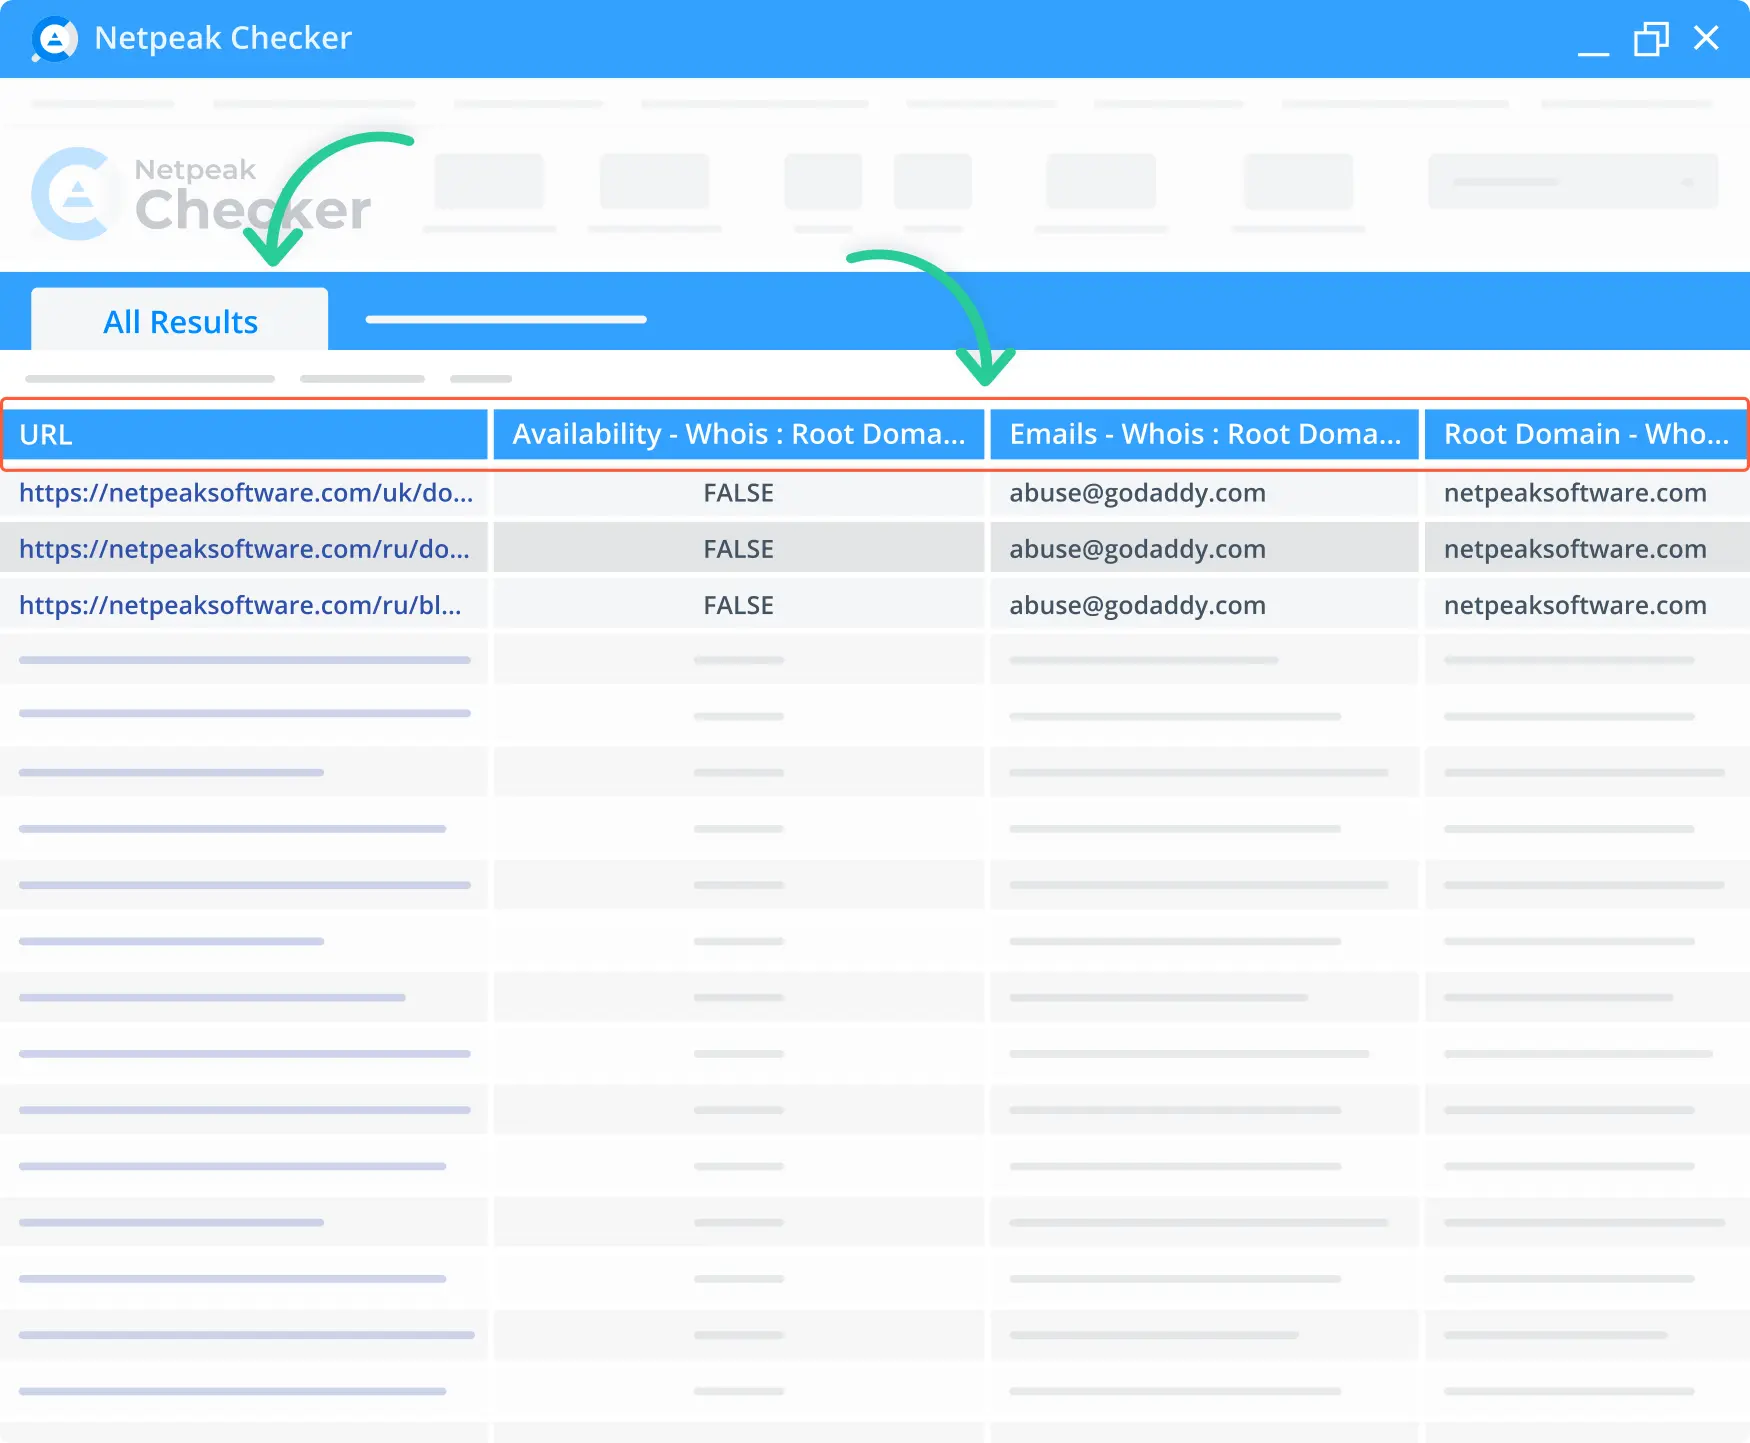Open the netpeaksoftware.com/ru/do... link
Screen dimensions: 1750x1443
[x=244, y=549]
